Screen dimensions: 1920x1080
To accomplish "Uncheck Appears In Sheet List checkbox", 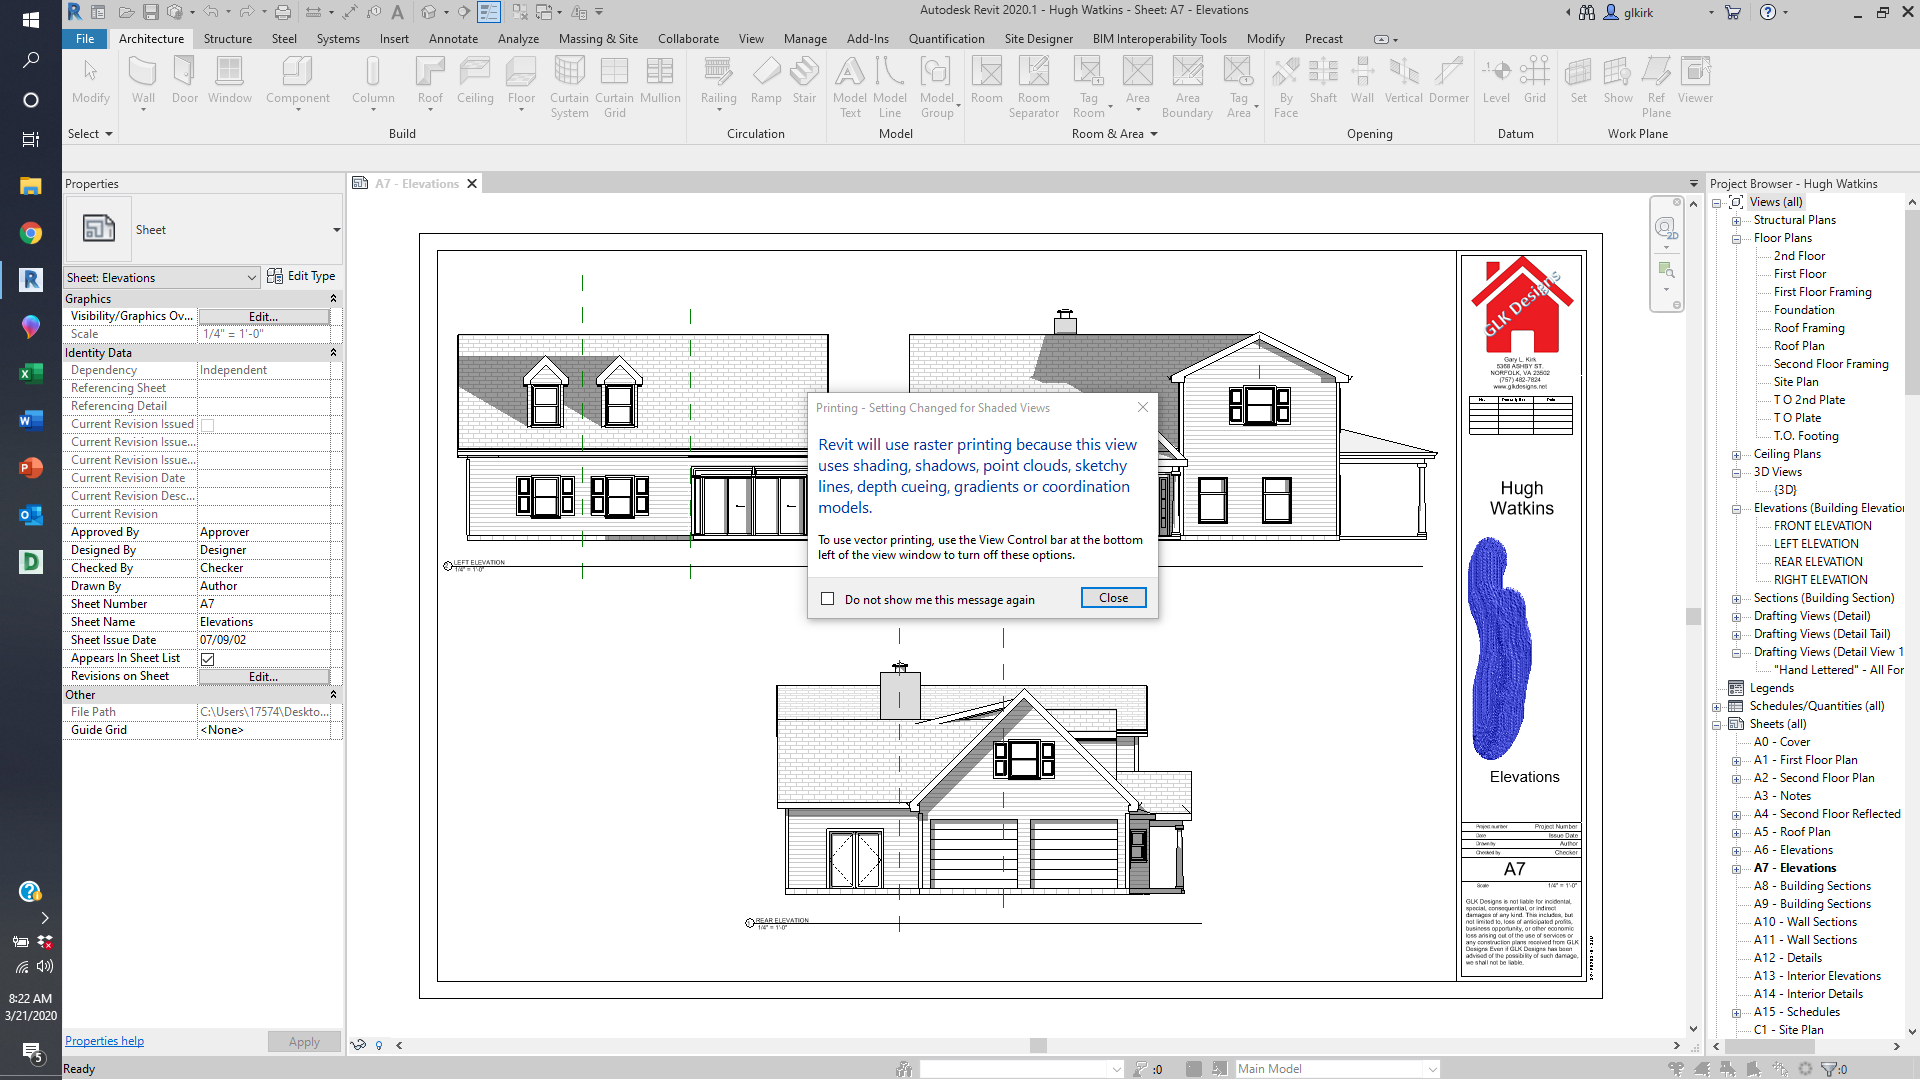I will pos(208,659).
